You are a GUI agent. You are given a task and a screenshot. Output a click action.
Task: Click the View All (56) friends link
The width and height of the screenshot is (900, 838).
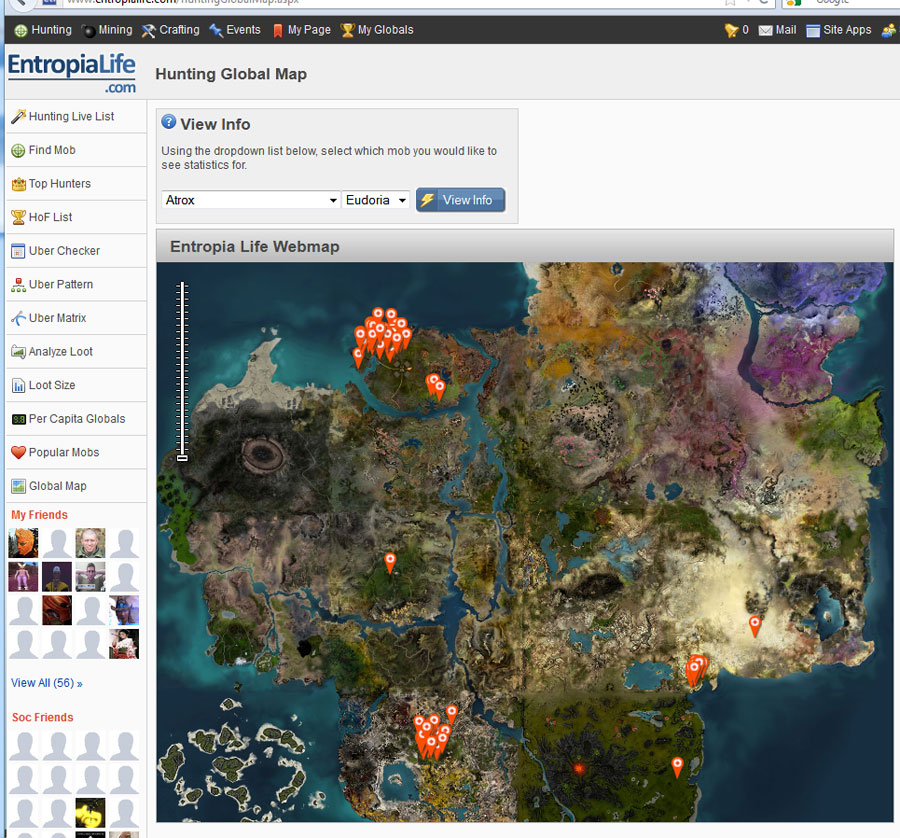tap(46, 683)
